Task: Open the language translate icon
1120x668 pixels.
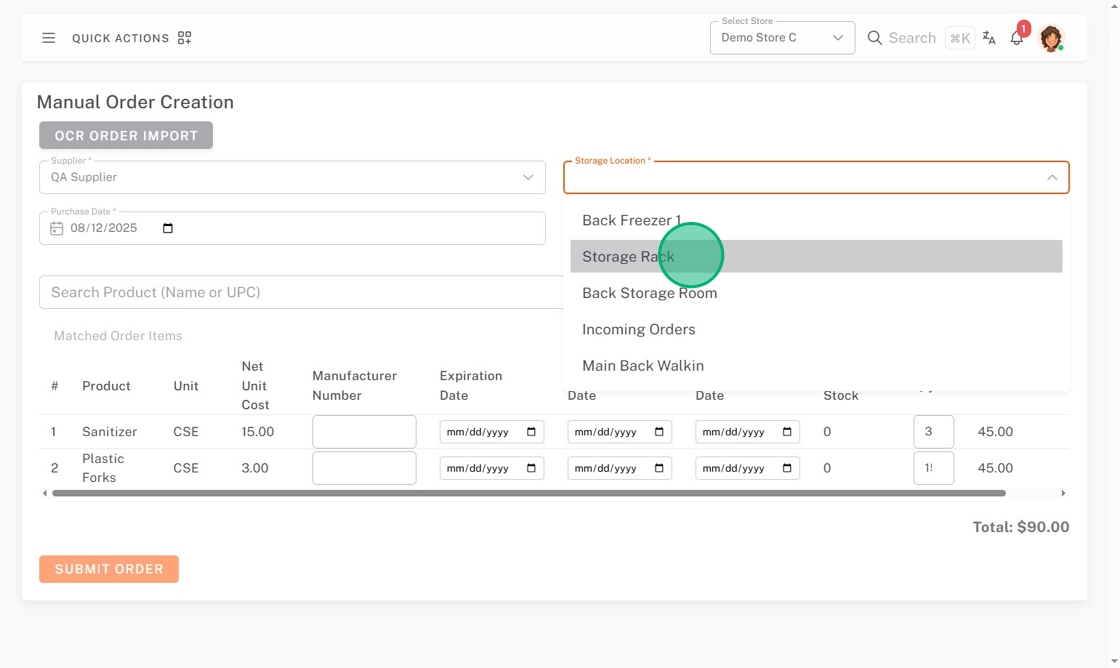Action: (x=989, y=38)
